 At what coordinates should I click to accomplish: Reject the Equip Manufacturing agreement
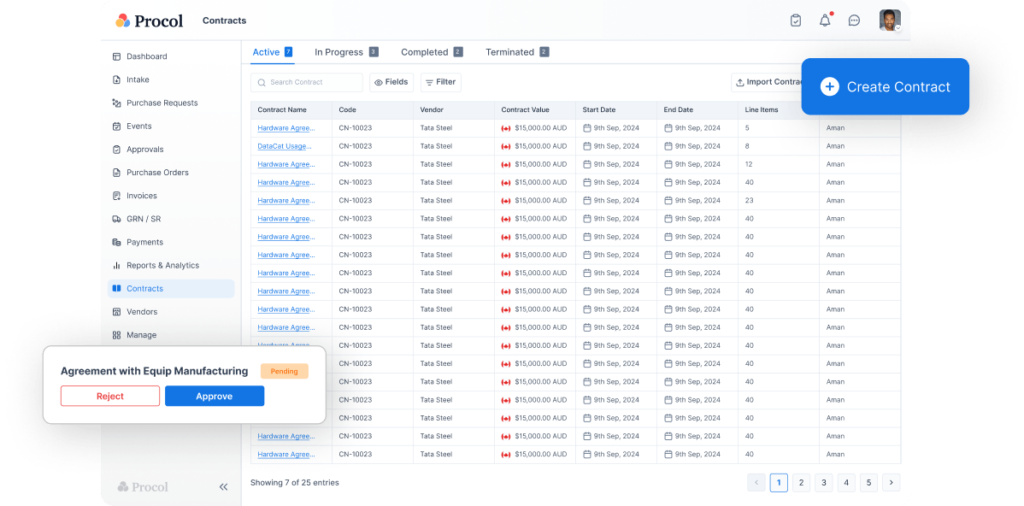pyautogui.click(x=110, y=396)
